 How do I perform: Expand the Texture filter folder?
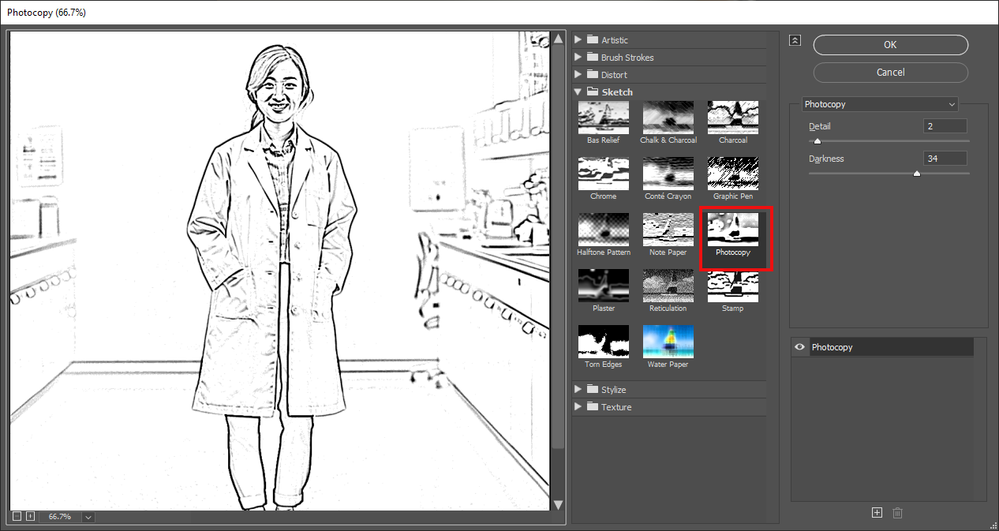coord(579,407)
